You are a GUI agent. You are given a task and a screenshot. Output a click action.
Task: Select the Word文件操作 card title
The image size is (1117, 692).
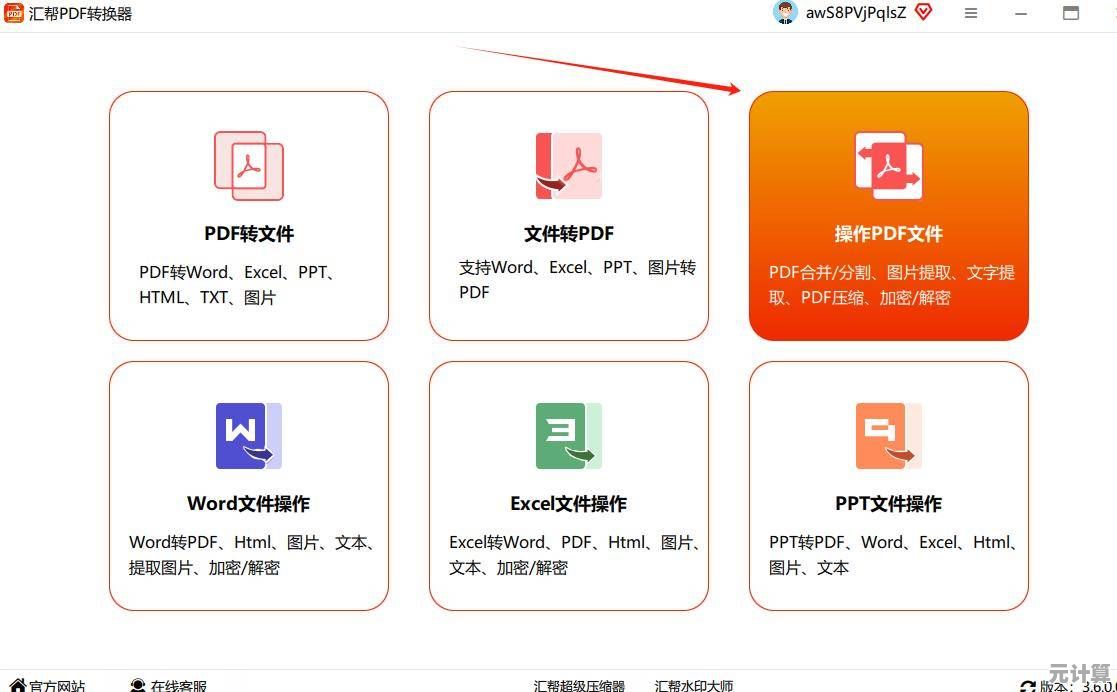[248, 504]
